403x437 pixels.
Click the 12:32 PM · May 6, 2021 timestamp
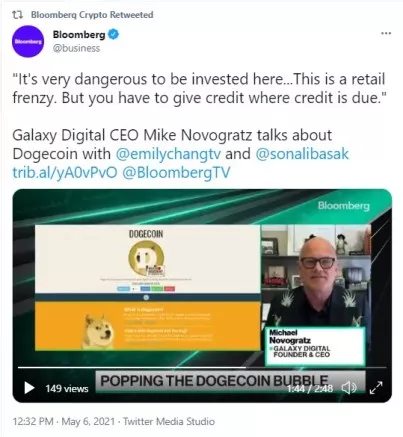64,421
